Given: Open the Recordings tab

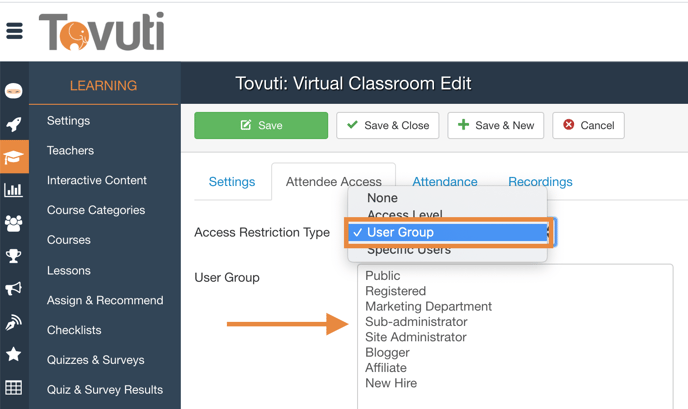Looking at the screenshot, I should [540, 182].
